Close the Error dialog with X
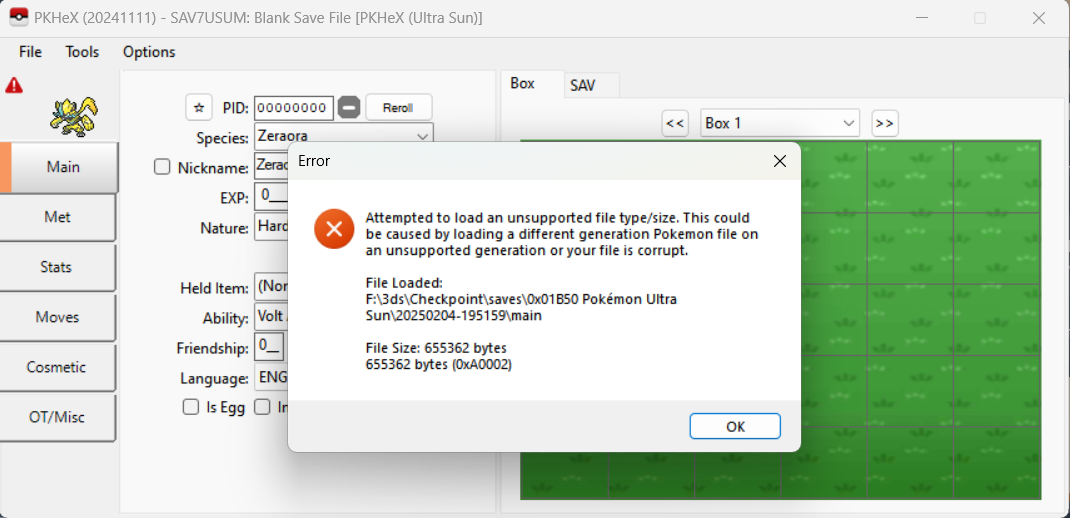1070x518 pixels. [779, 161]
